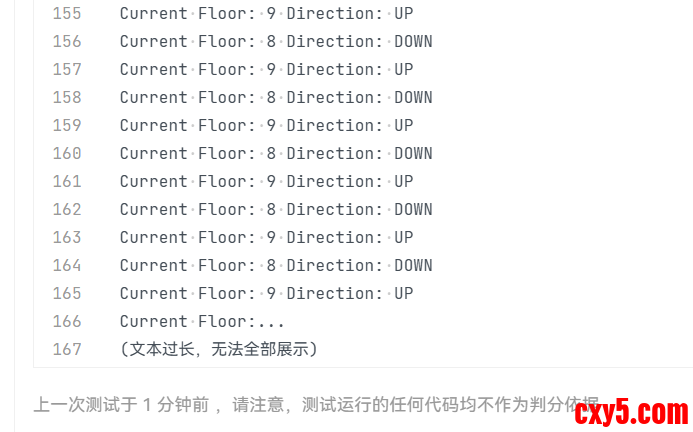The image size is (693, 432).
Task: Click the word DOWN on line 156
Action: (413, 42)
